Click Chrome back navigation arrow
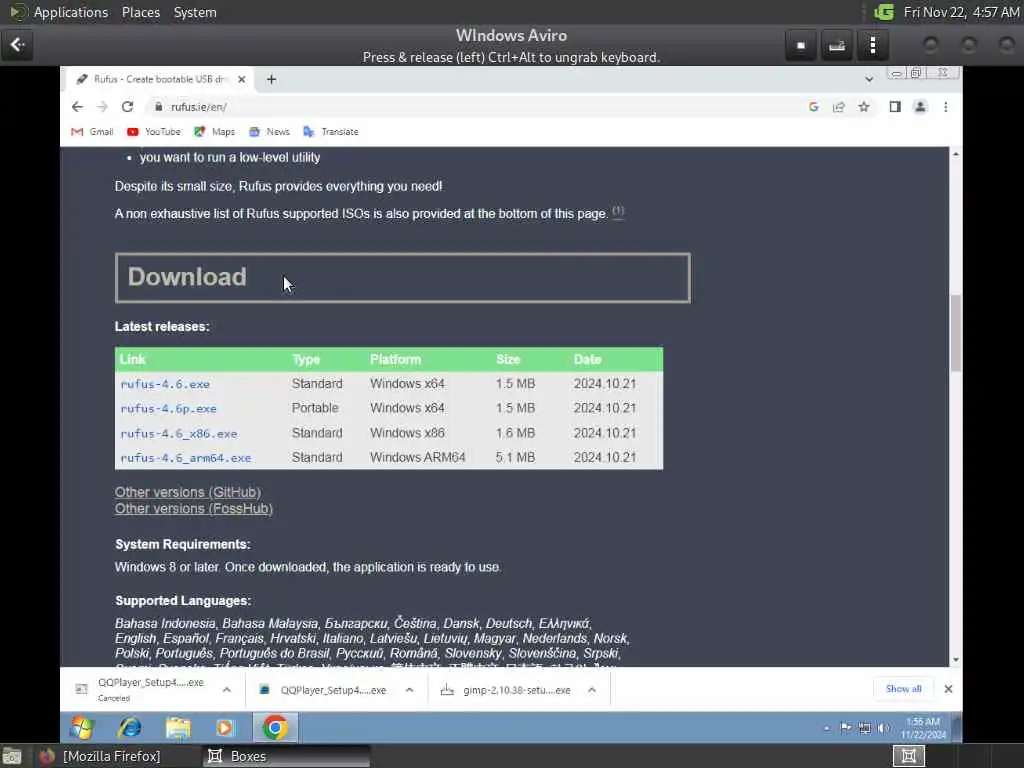This screenshot has height=768, width=1024. (77, 106)
